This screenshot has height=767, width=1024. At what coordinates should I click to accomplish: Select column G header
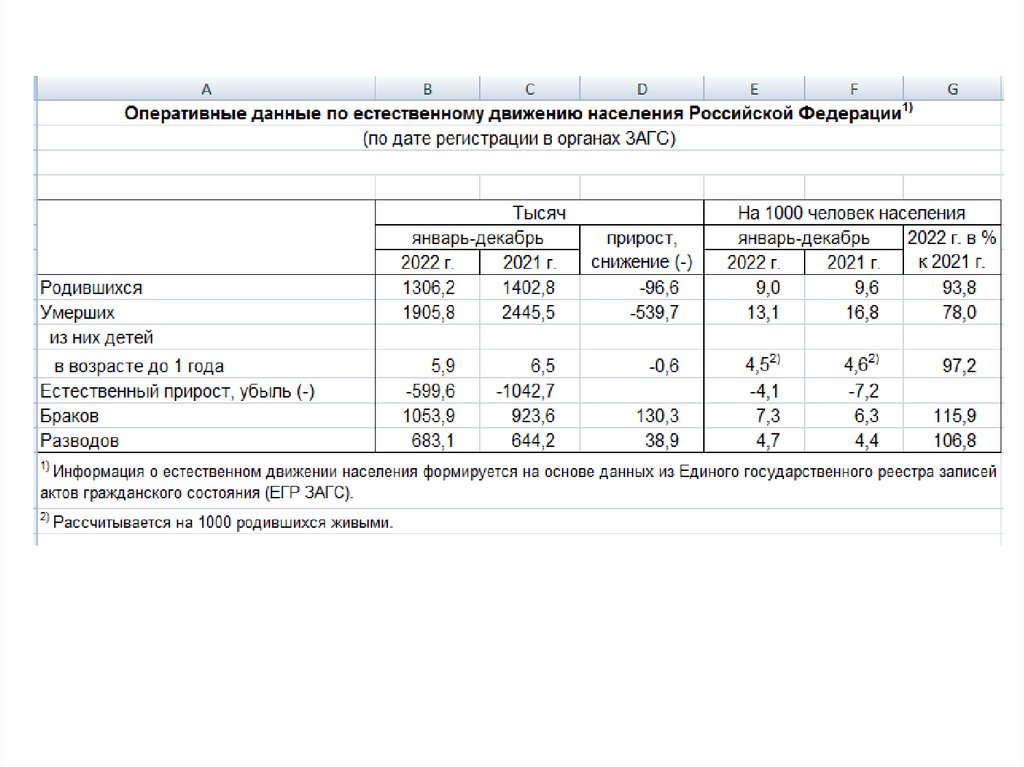pos(952,89)
